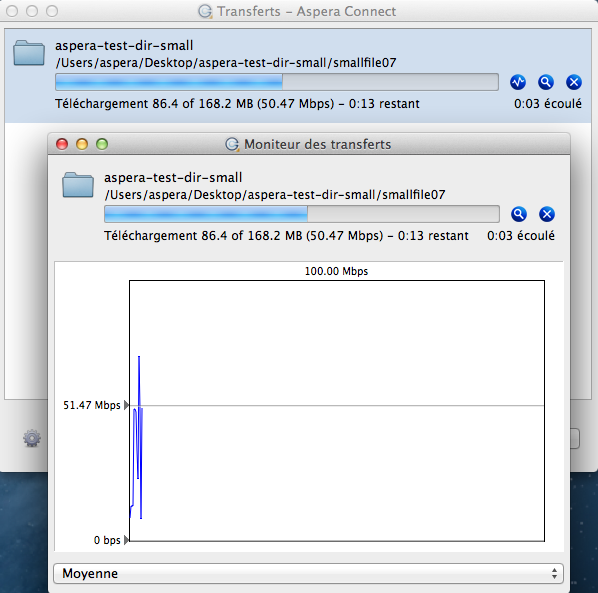Close the Moniteur des transferts window

[62, 144]
